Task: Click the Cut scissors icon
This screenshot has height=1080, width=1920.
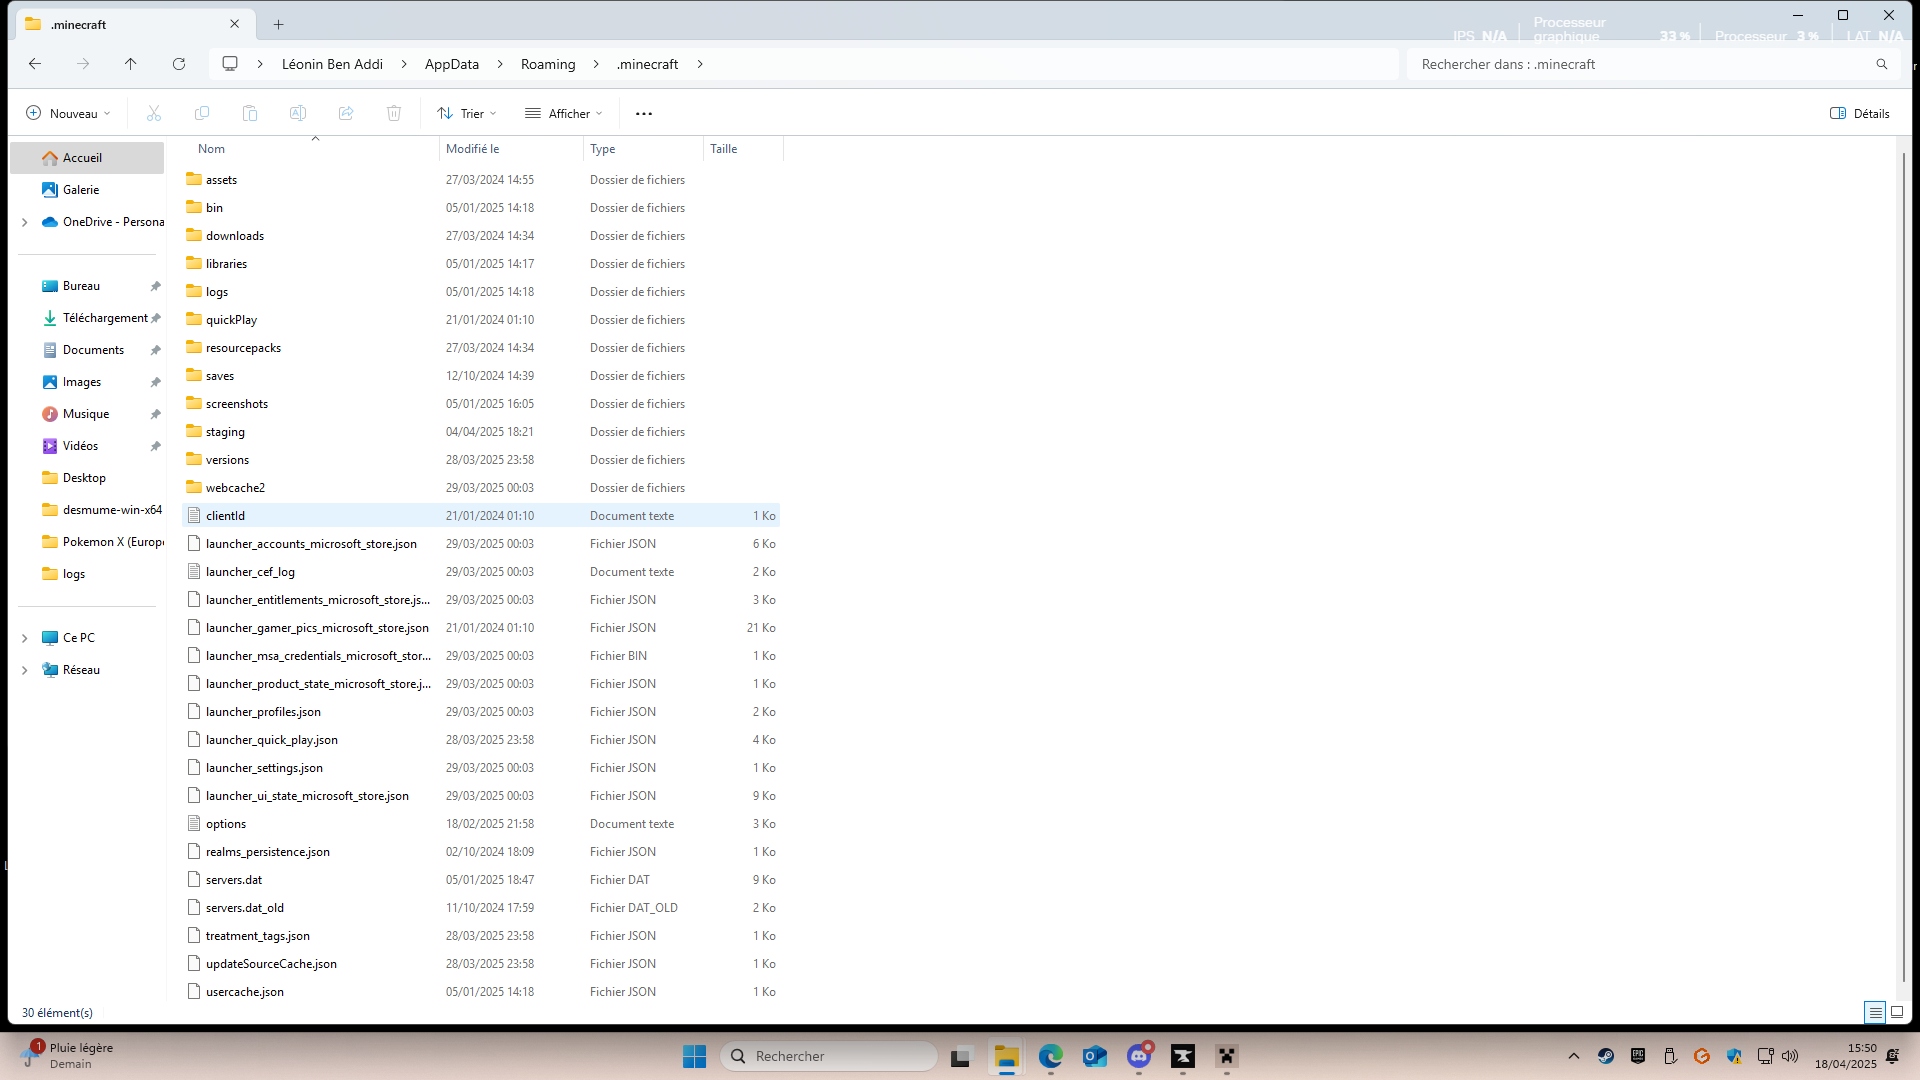Action: [154, 114]
